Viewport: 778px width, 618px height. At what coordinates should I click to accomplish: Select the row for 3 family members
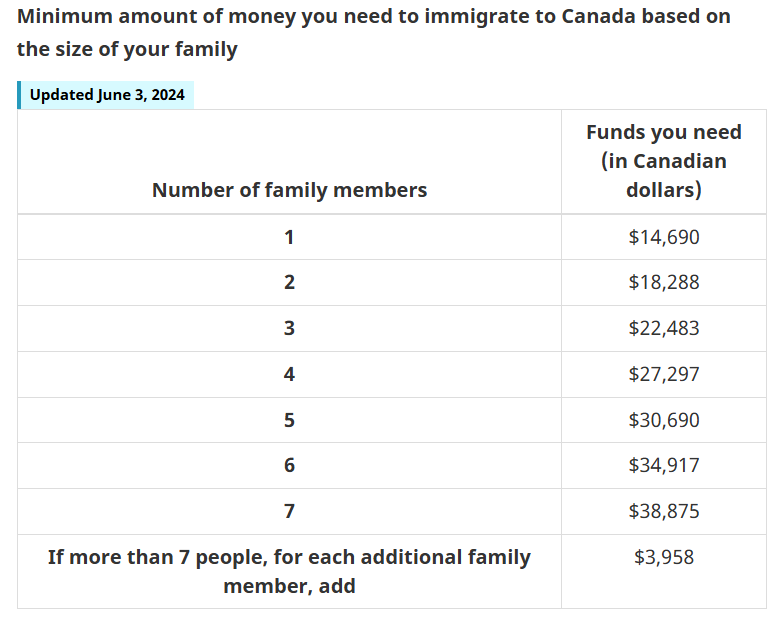tap(392, 328)
